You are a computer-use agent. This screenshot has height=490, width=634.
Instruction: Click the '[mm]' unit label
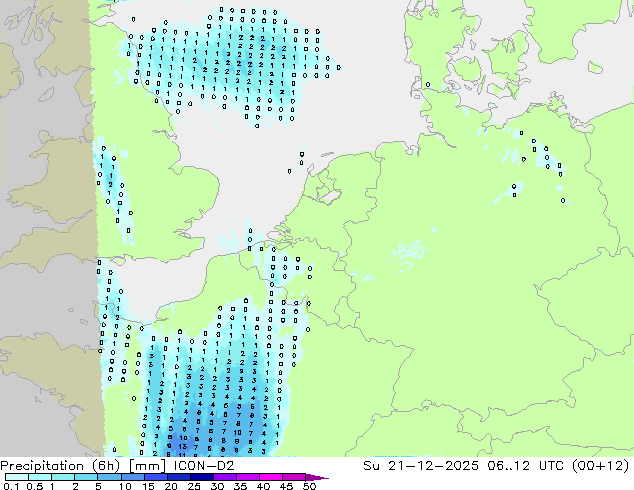tap(147, 466)
